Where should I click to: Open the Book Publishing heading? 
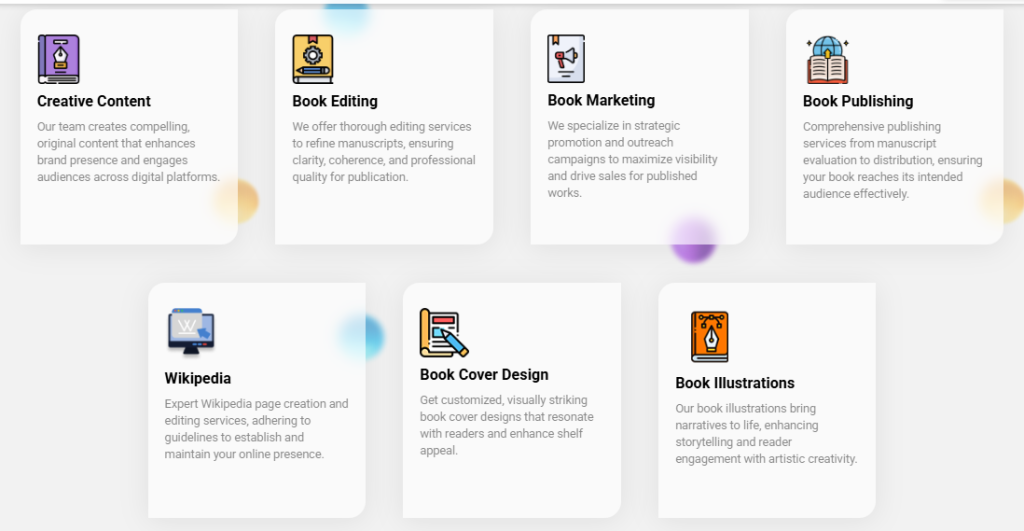tap(858, 101)
